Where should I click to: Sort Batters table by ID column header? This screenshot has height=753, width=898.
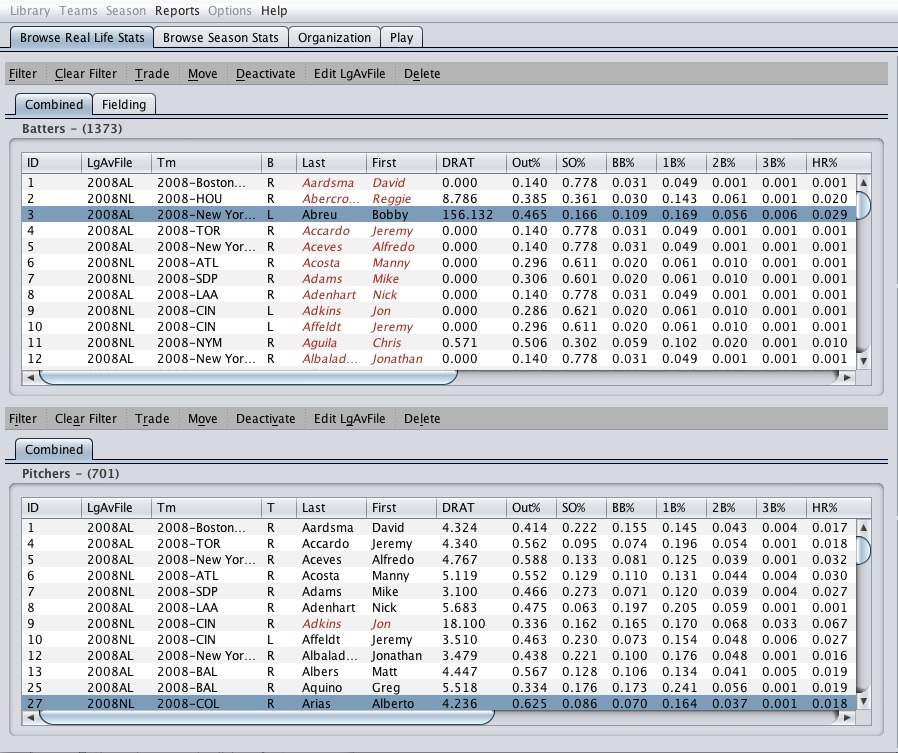pyautogui.click(x=52, y=163)
